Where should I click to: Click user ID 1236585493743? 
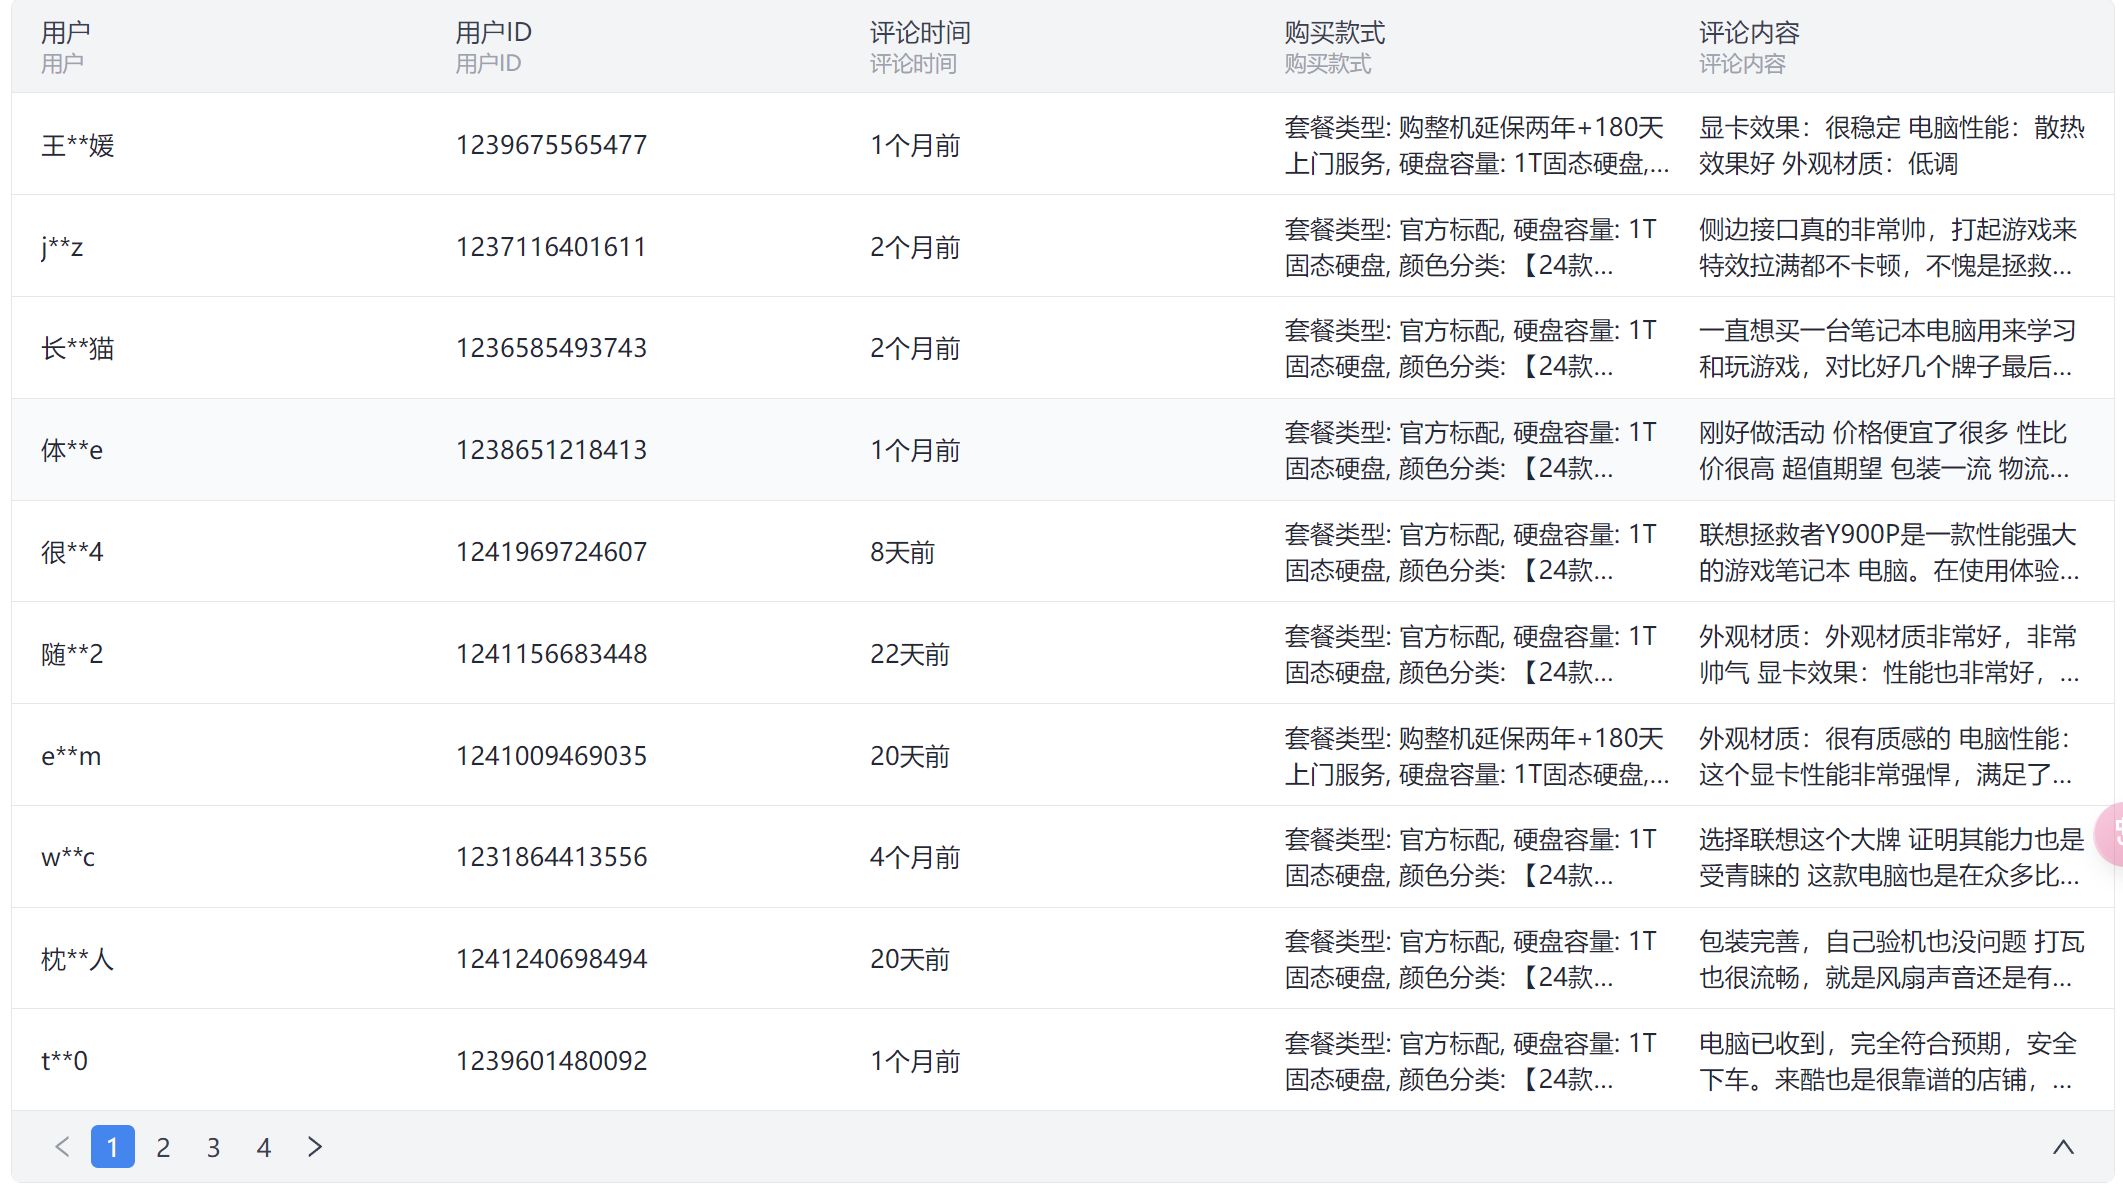click(552, 348)
